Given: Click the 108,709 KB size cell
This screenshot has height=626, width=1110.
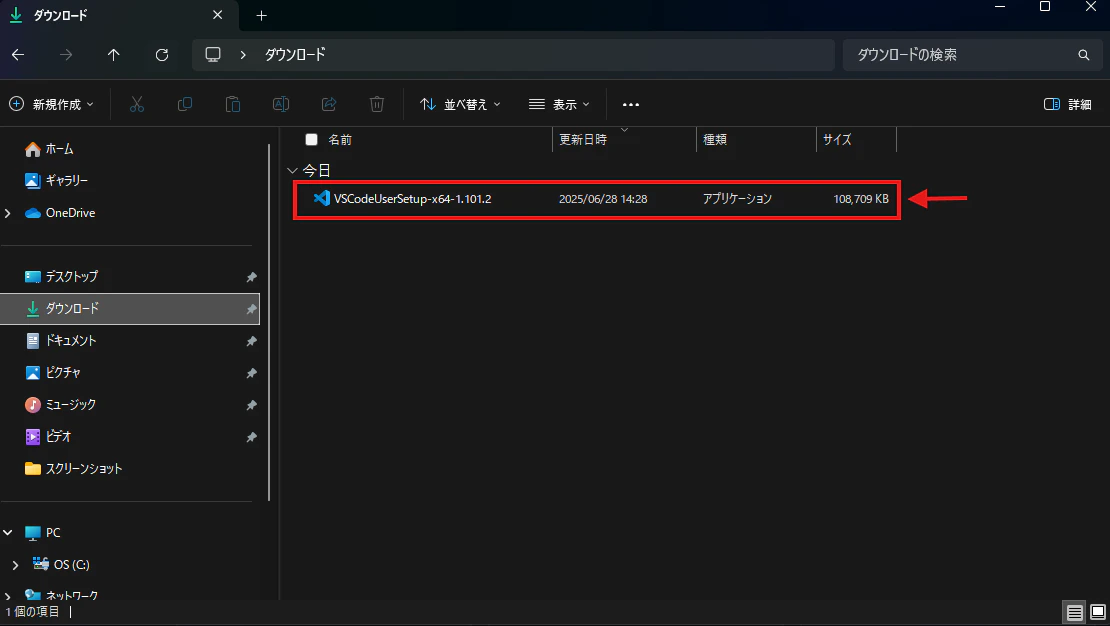Looking at the screenshot, I should click(x=861, y=199).
